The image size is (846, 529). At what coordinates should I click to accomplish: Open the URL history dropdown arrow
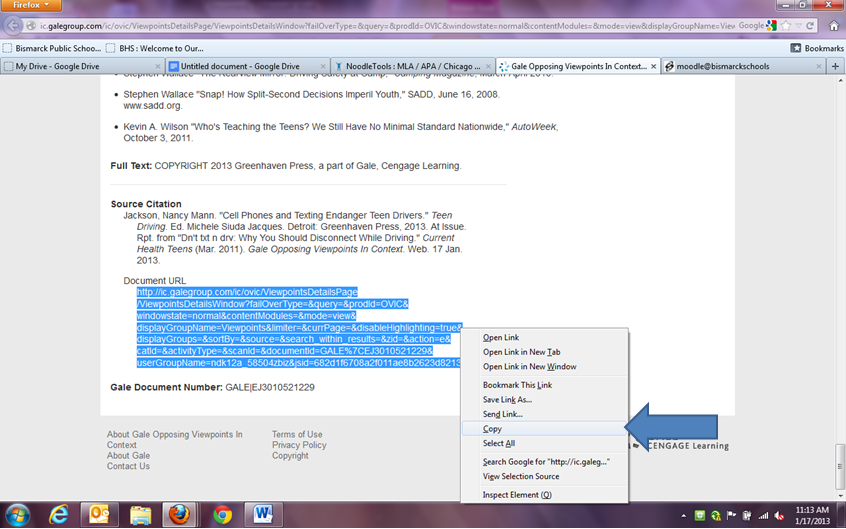799,26
